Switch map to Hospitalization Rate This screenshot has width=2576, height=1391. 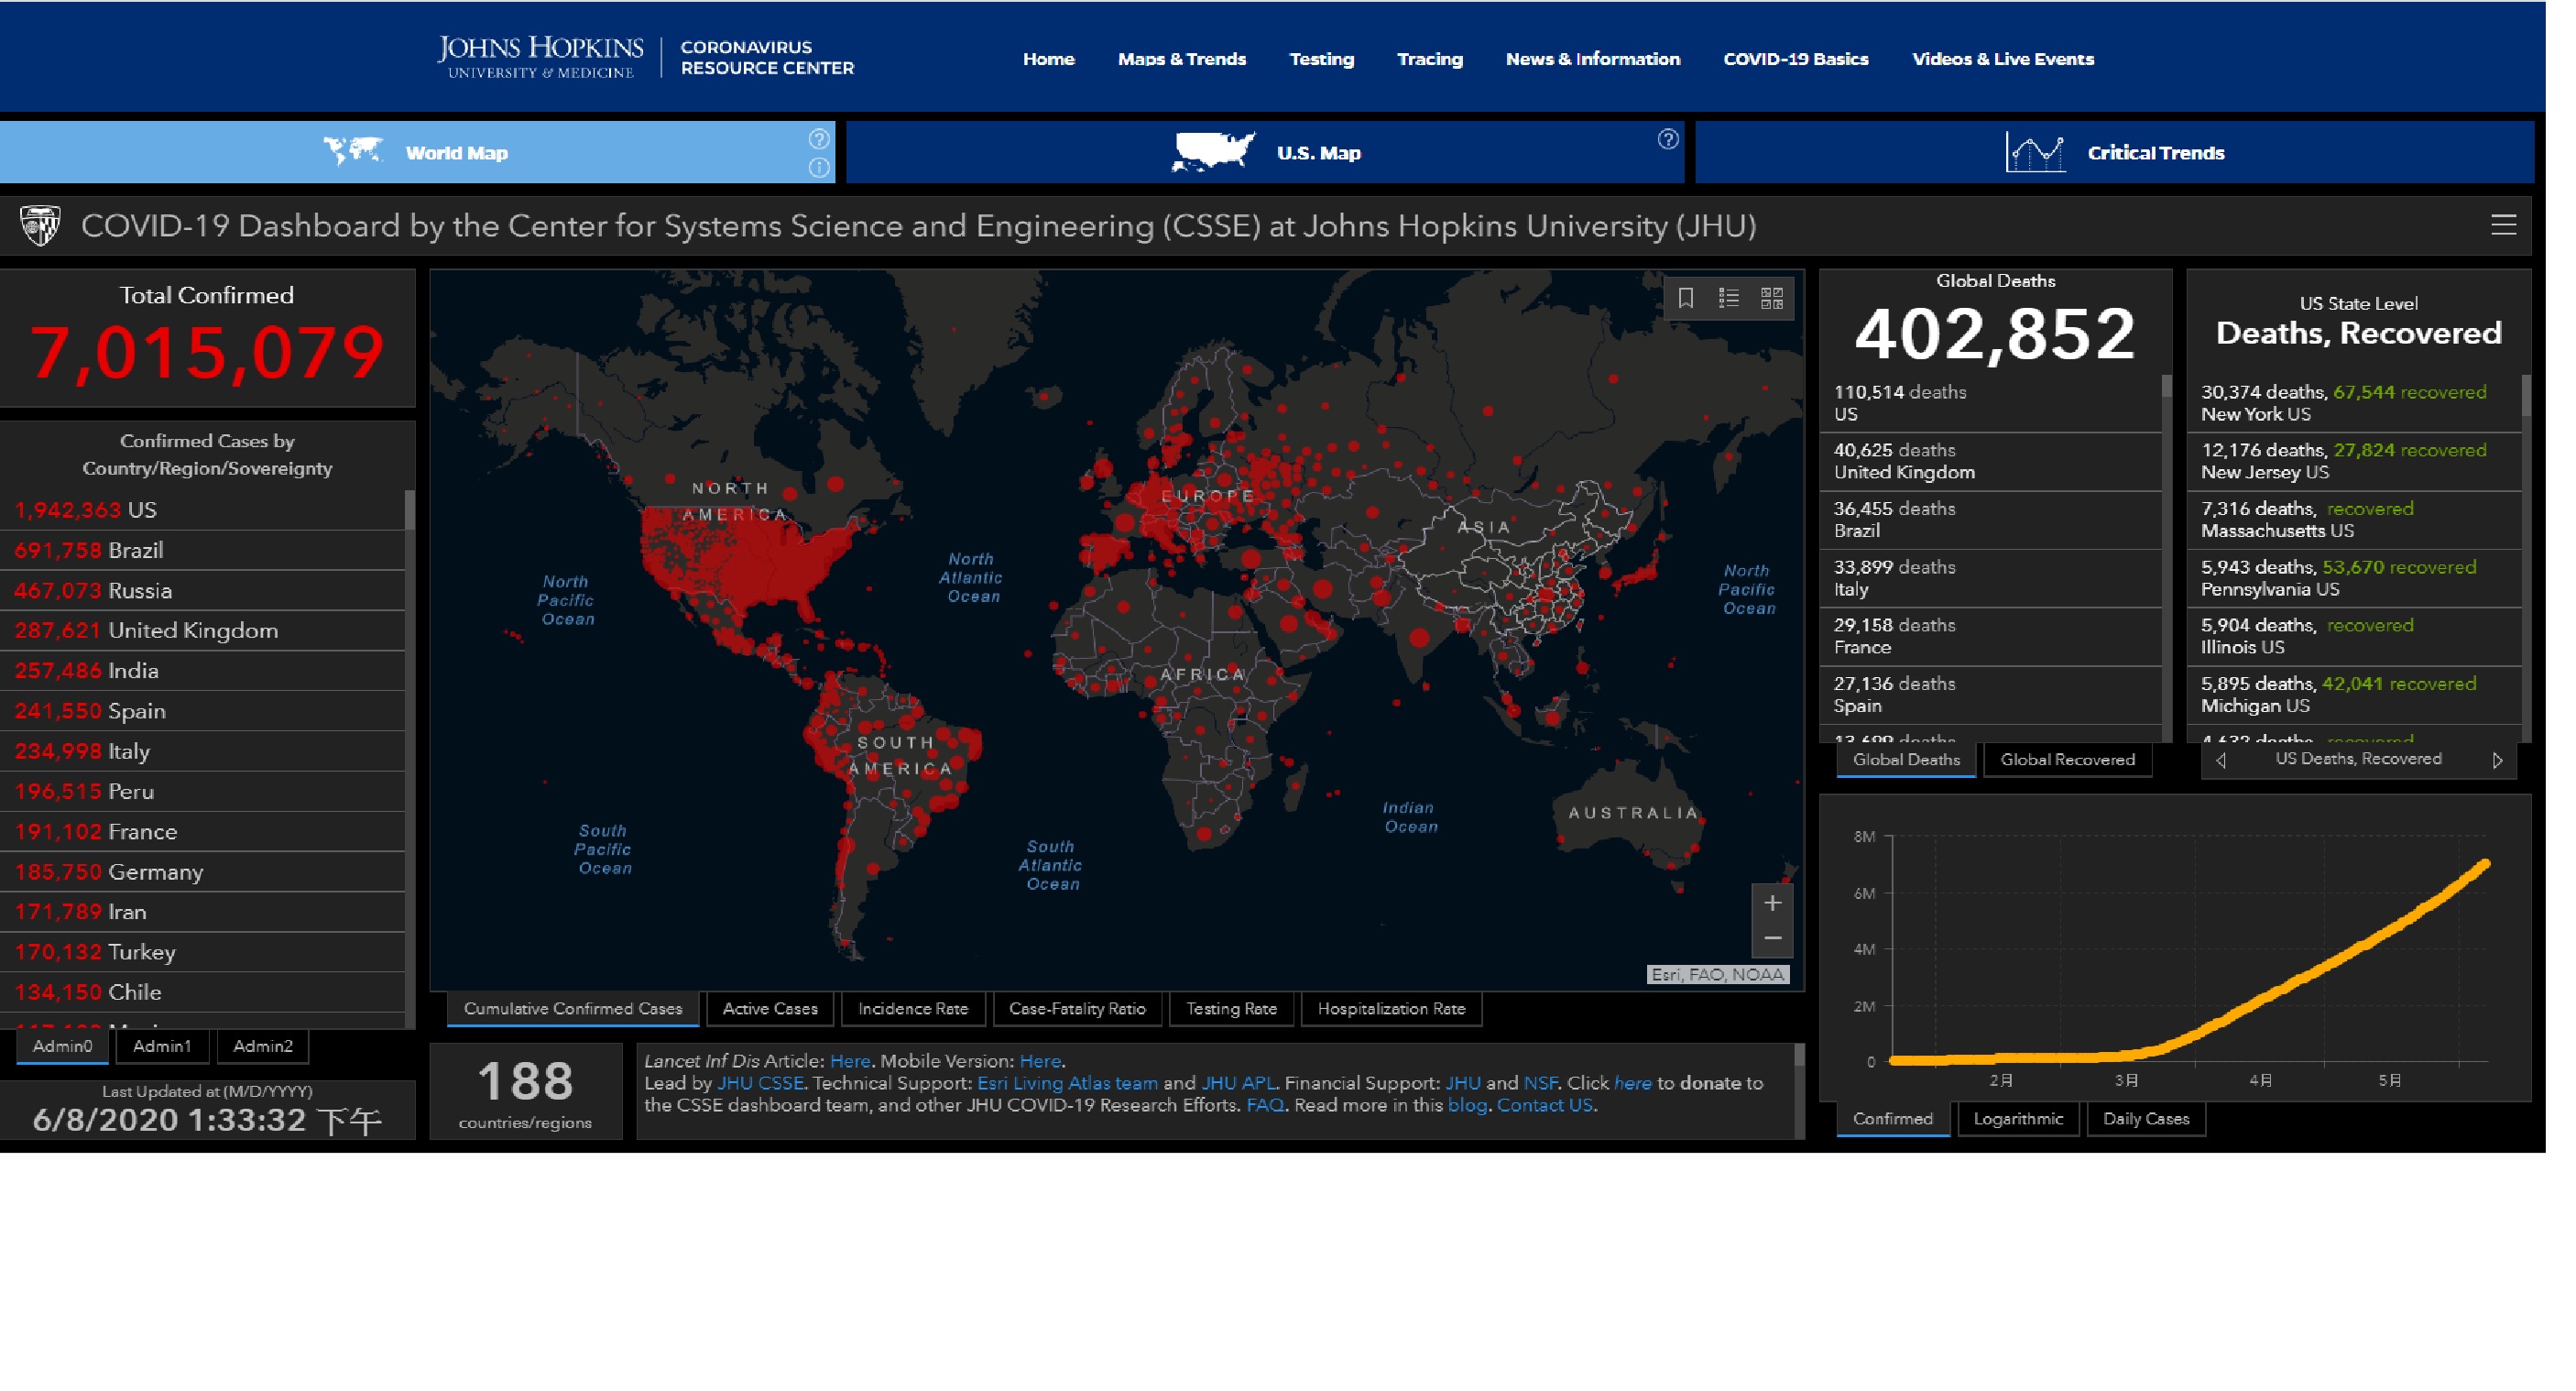[1391, 1009]
